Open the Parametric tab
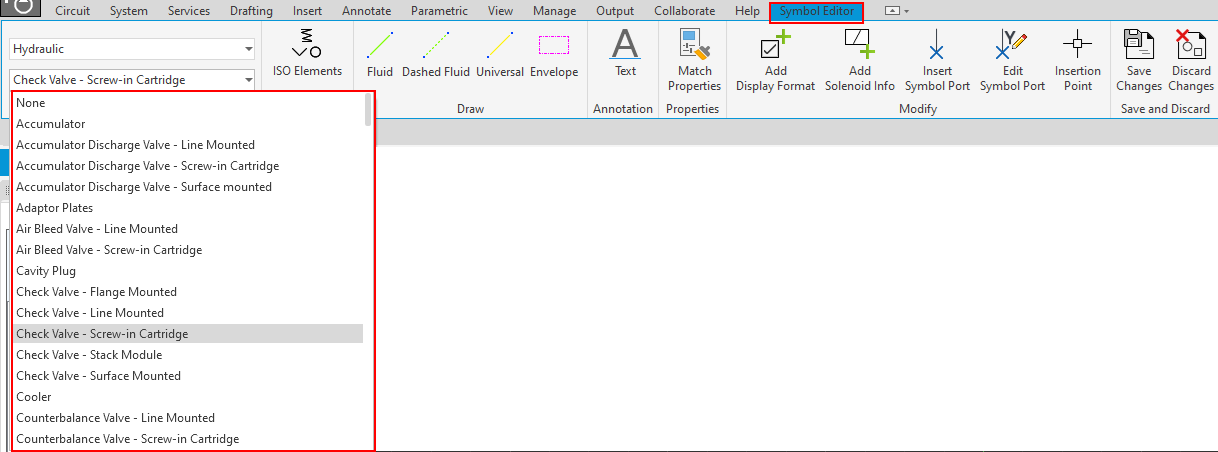This screenshot has height=452, width=1218. 438,11
